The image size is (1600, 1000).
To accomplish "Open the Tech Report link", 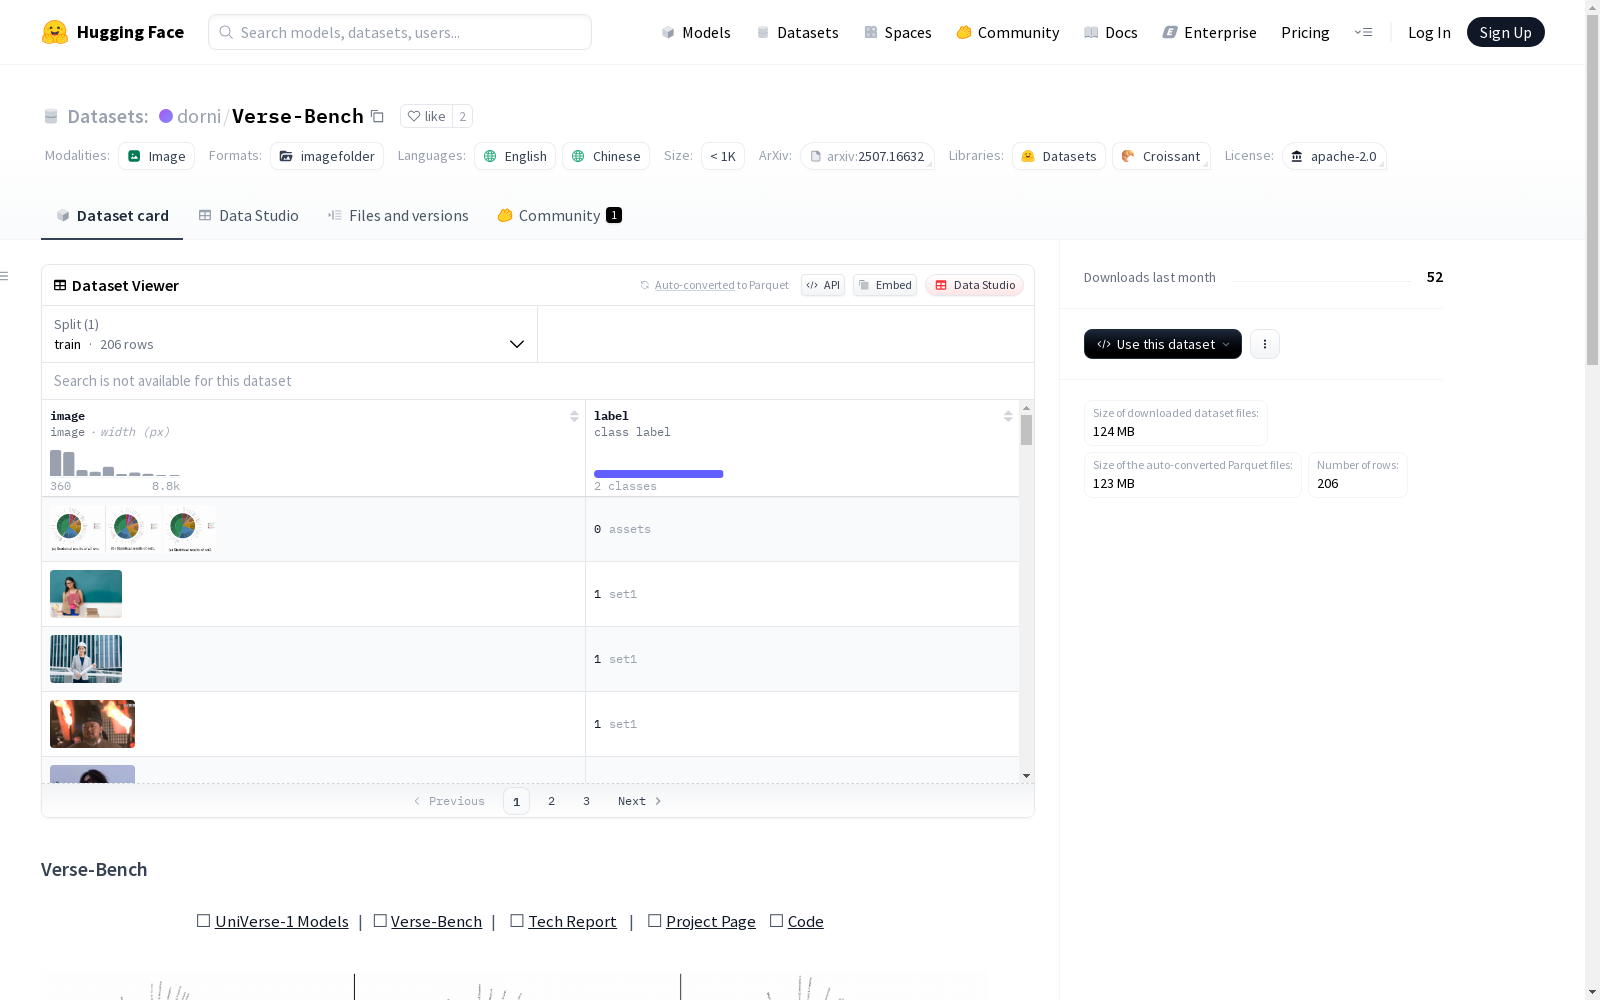I will click(572, 921).
